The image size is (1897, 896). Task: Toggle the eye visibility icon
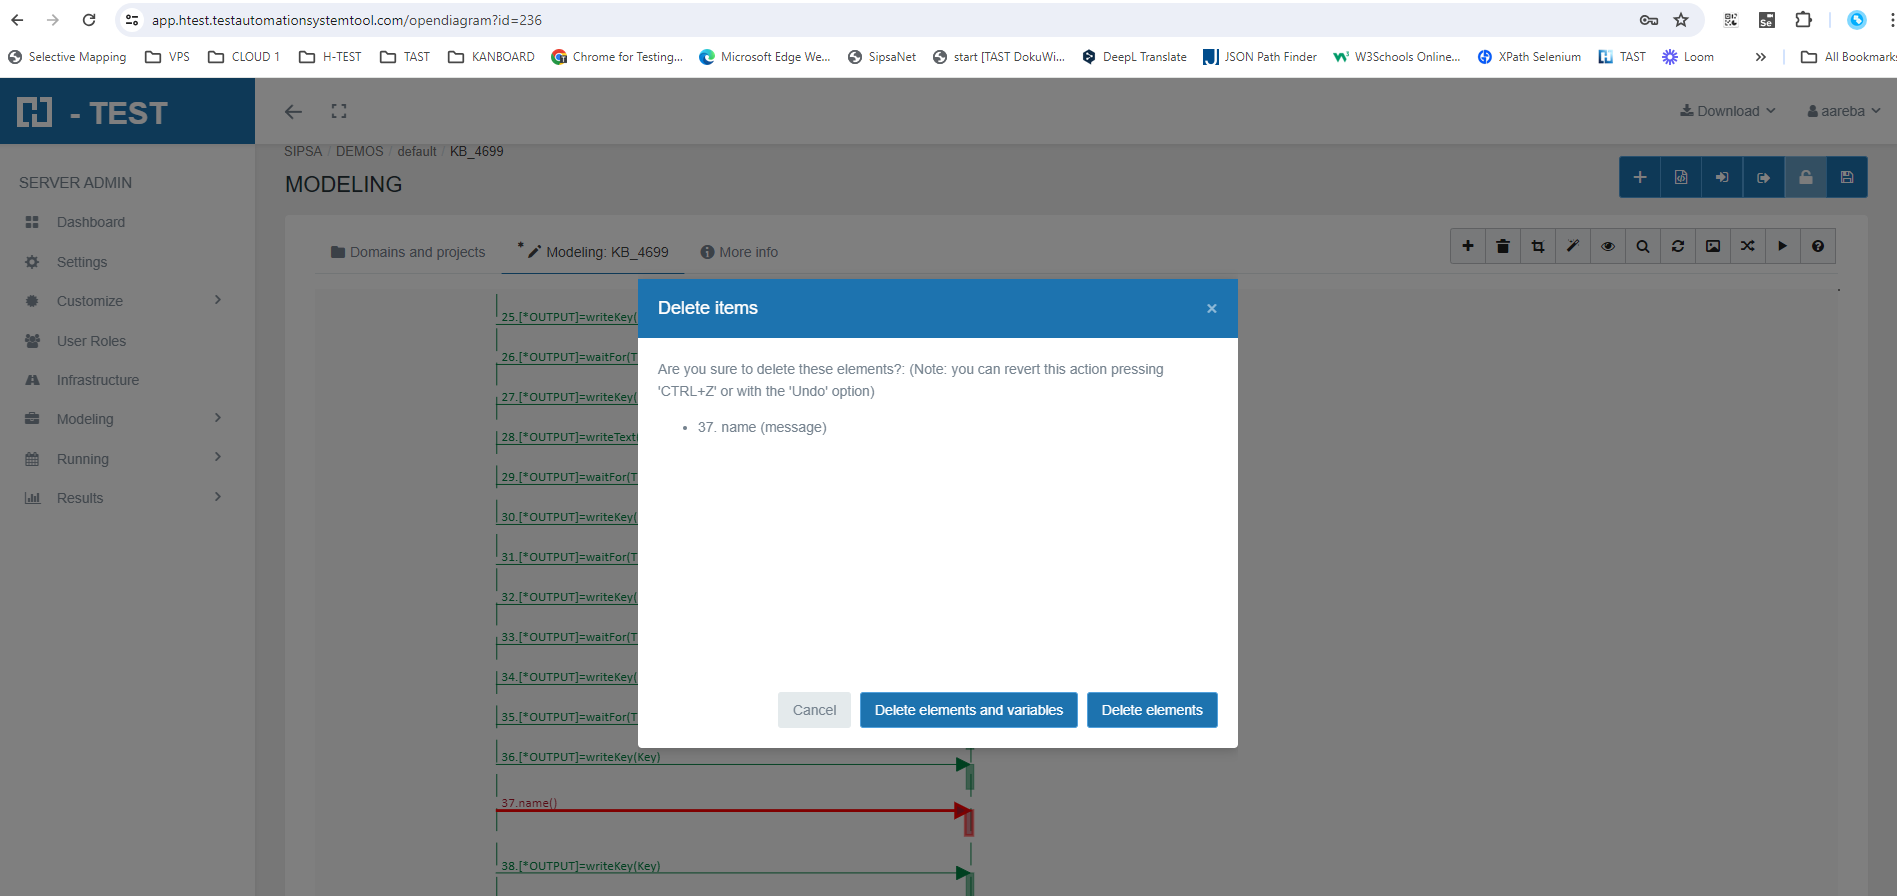click(1608, 246)
